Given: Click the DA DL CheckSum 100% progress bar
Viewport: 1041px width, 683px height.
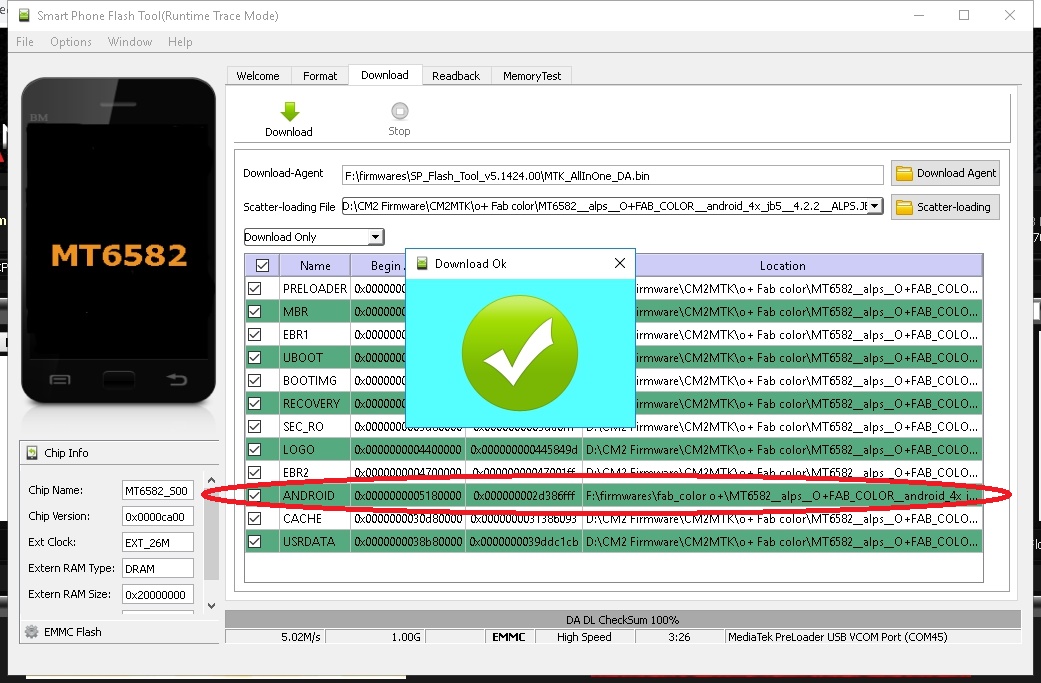Looking at the screenshot, I should coord(623,619).
